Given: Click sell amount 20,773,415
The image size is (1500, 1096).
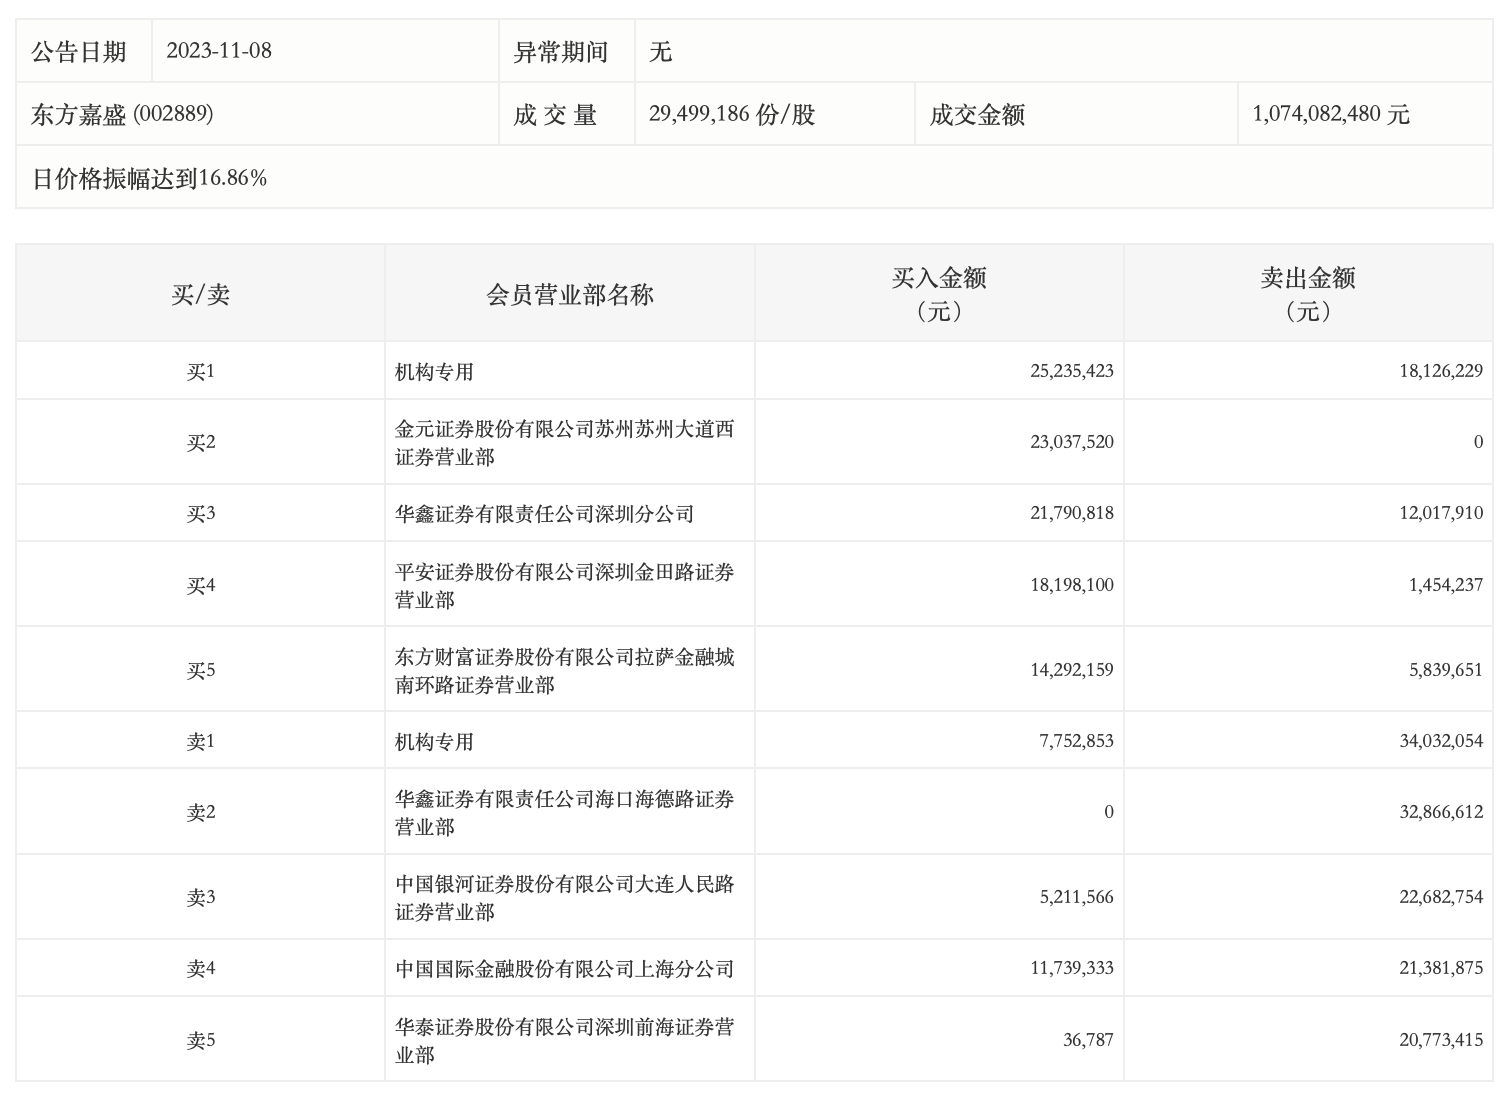Looking at the screenshot, I should (x=1441, y=1040).
